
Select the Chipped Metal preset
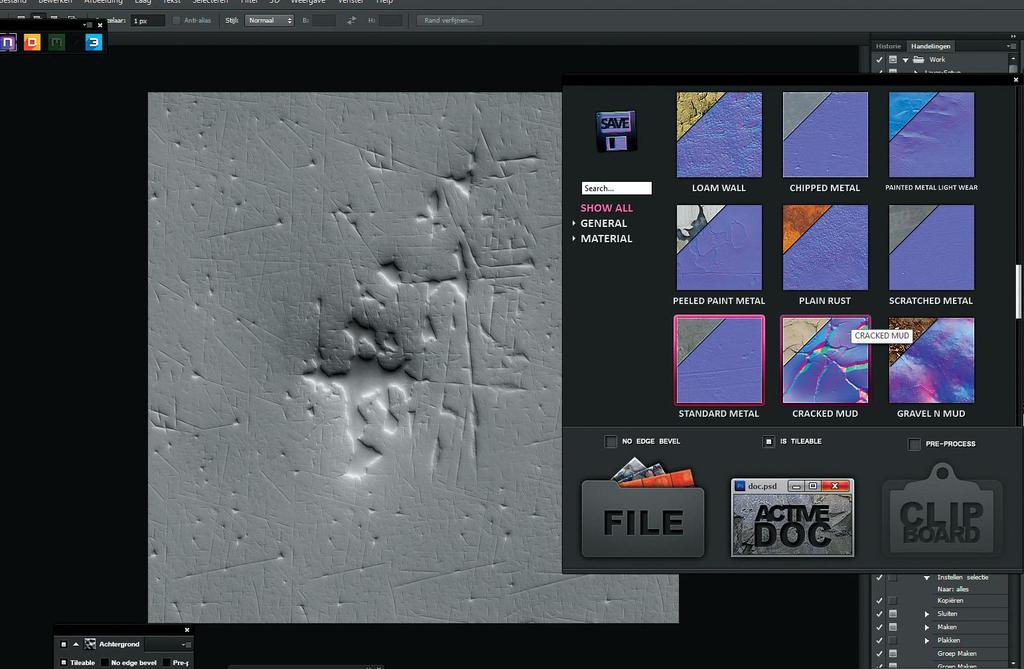coord(825,135)
